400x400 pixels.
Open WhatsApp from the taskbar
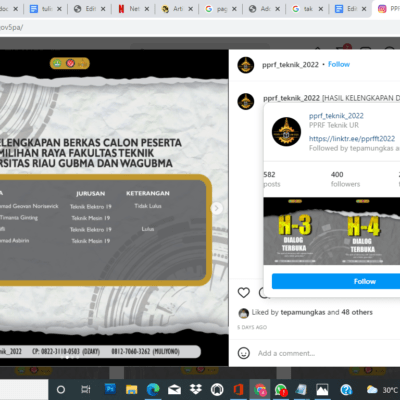pyautogui.click(x=281, y=389)
